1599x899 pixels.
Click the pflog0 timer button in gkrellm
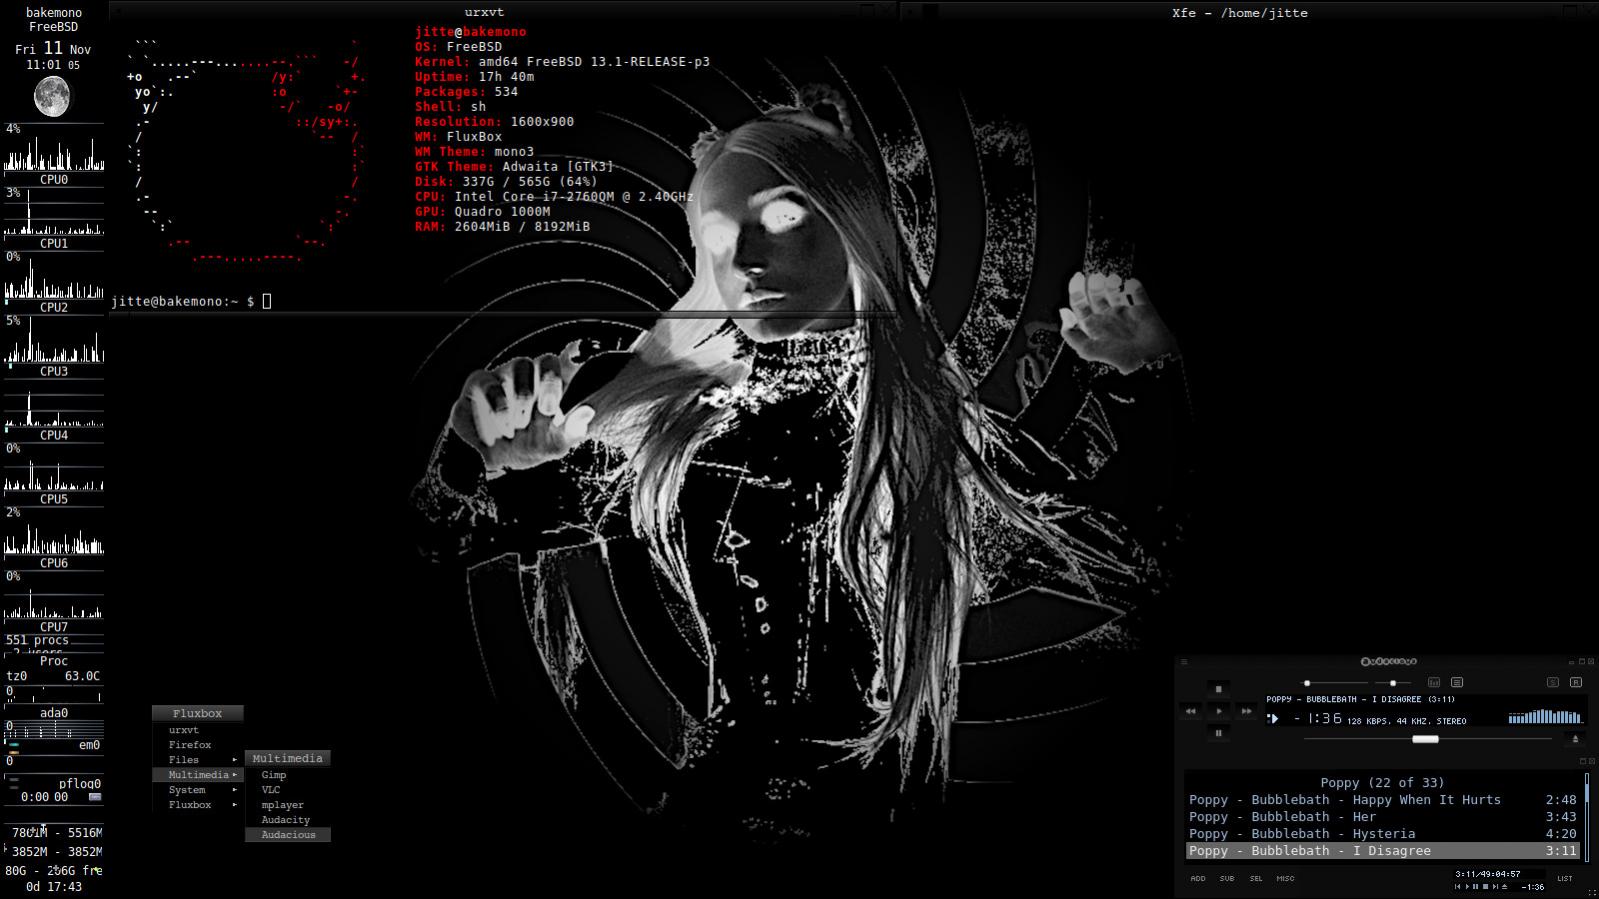click(95, 797)
